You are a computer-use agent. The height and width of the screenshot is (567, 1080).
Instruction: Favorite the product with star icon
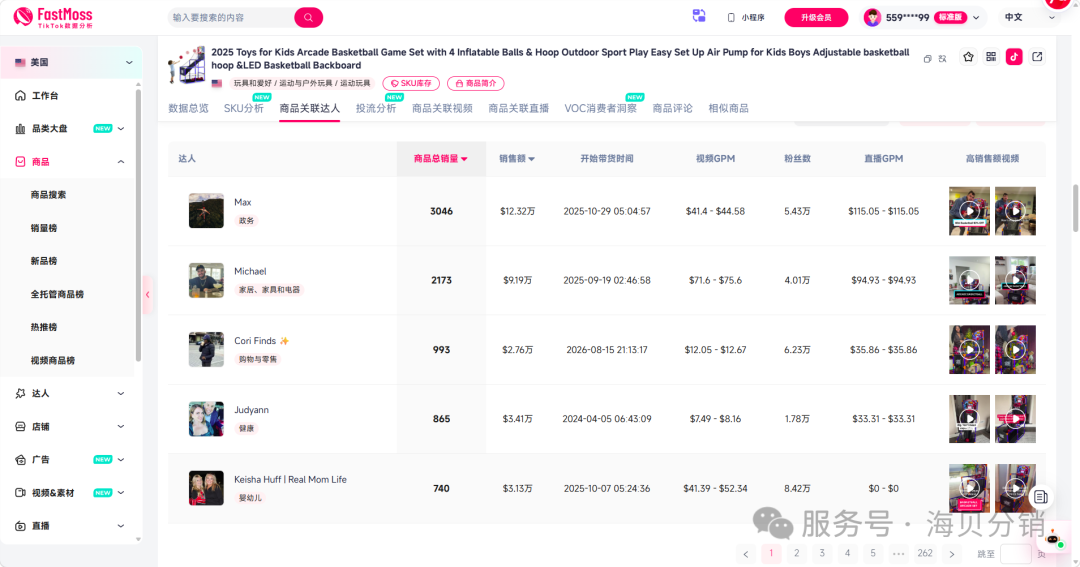pos(968,57)
